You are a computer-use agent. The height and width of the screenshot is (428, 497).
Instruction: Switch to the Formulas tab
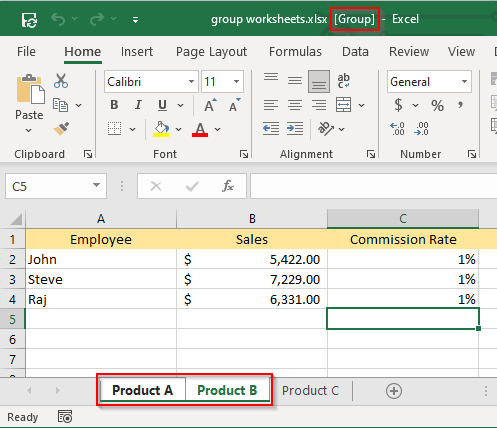point(295,52)
